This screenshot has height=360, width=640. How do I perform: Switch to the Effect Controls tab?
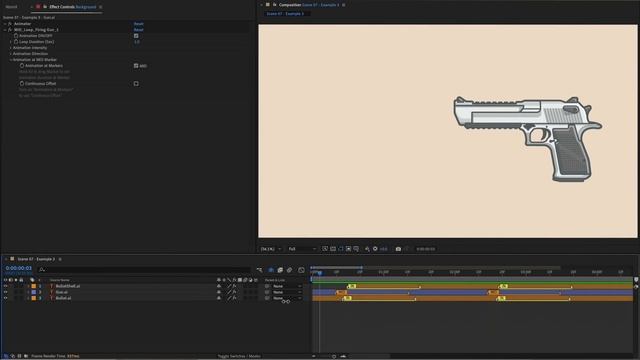pyautogui.click(x=72, y=7)
